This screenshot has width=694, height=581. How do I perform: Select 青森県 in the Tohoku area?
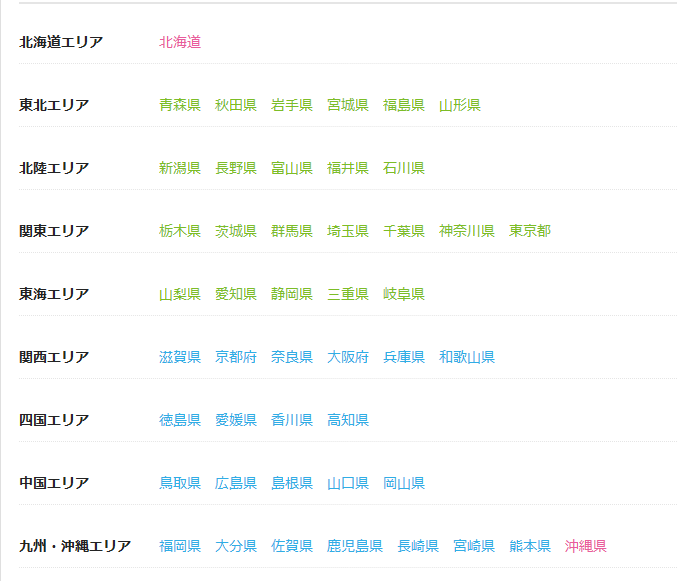[x=180, y=105]
